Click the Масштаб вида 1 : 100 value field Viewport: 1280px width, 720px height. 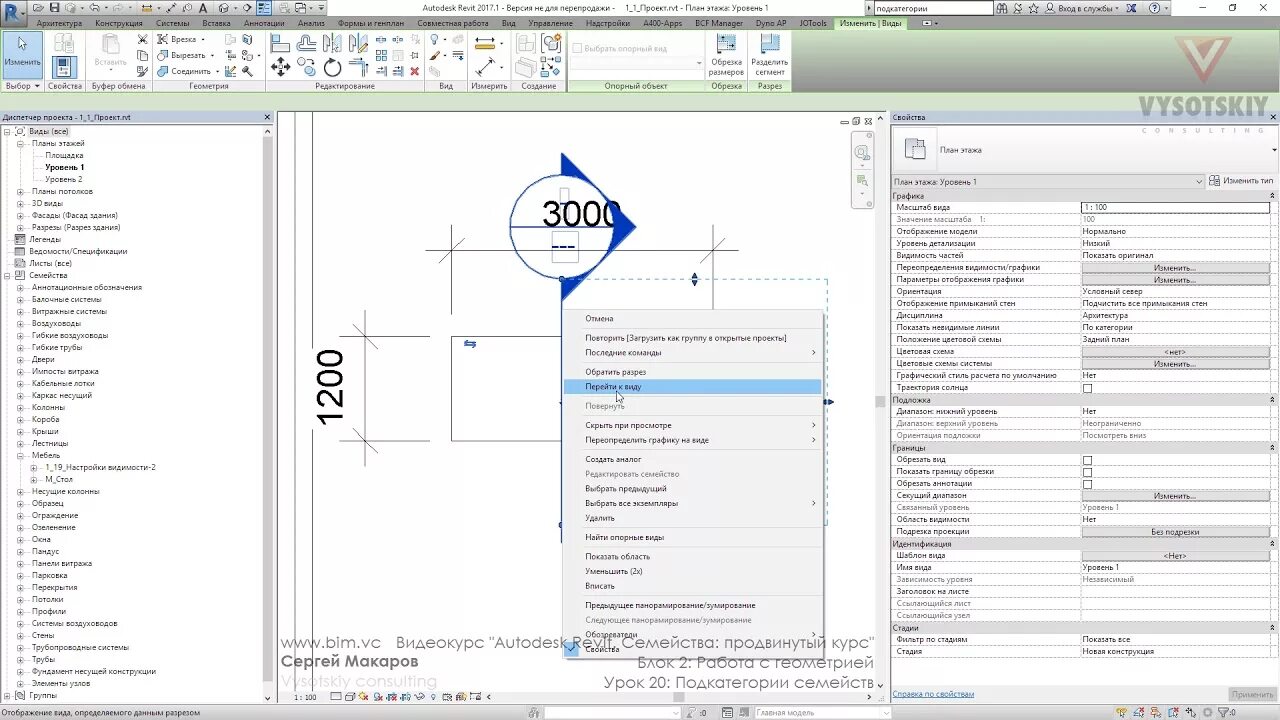pos(1175,207)
